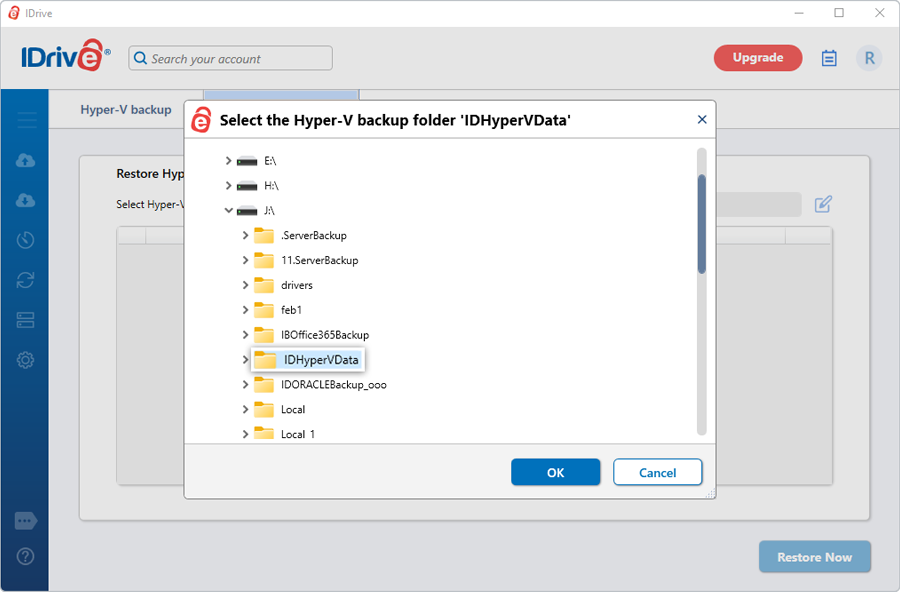Click the Restore Now button
The height and width of the screenshot is (592, 900).
[814, 557]
